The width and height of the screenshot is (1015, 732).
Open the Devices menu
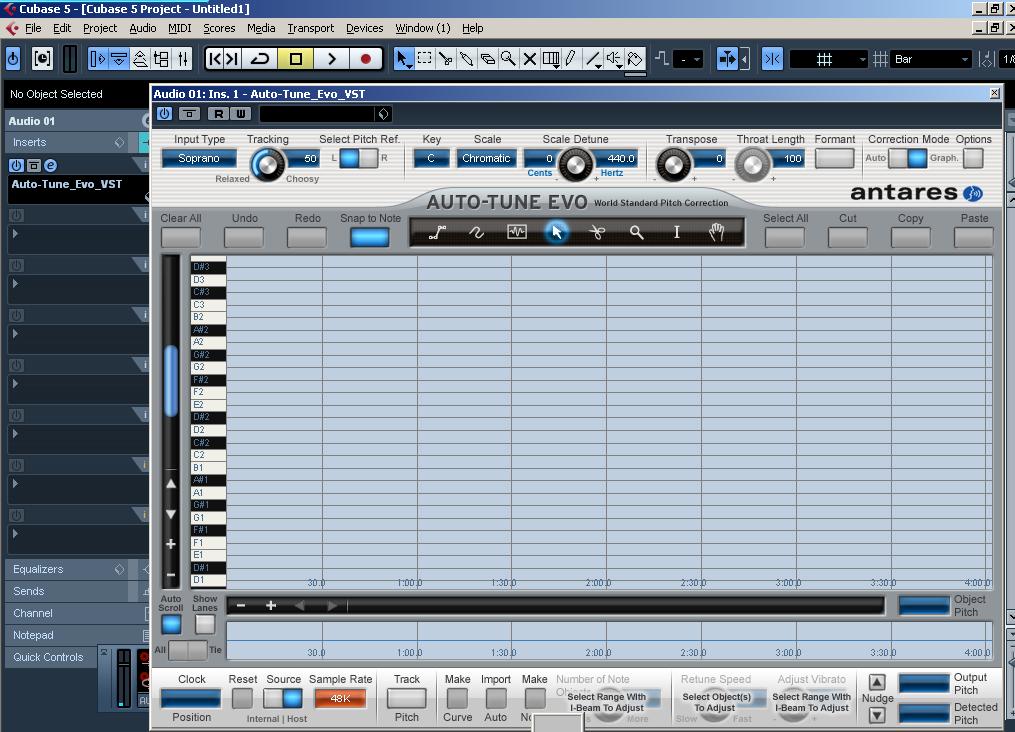(364, 28)
